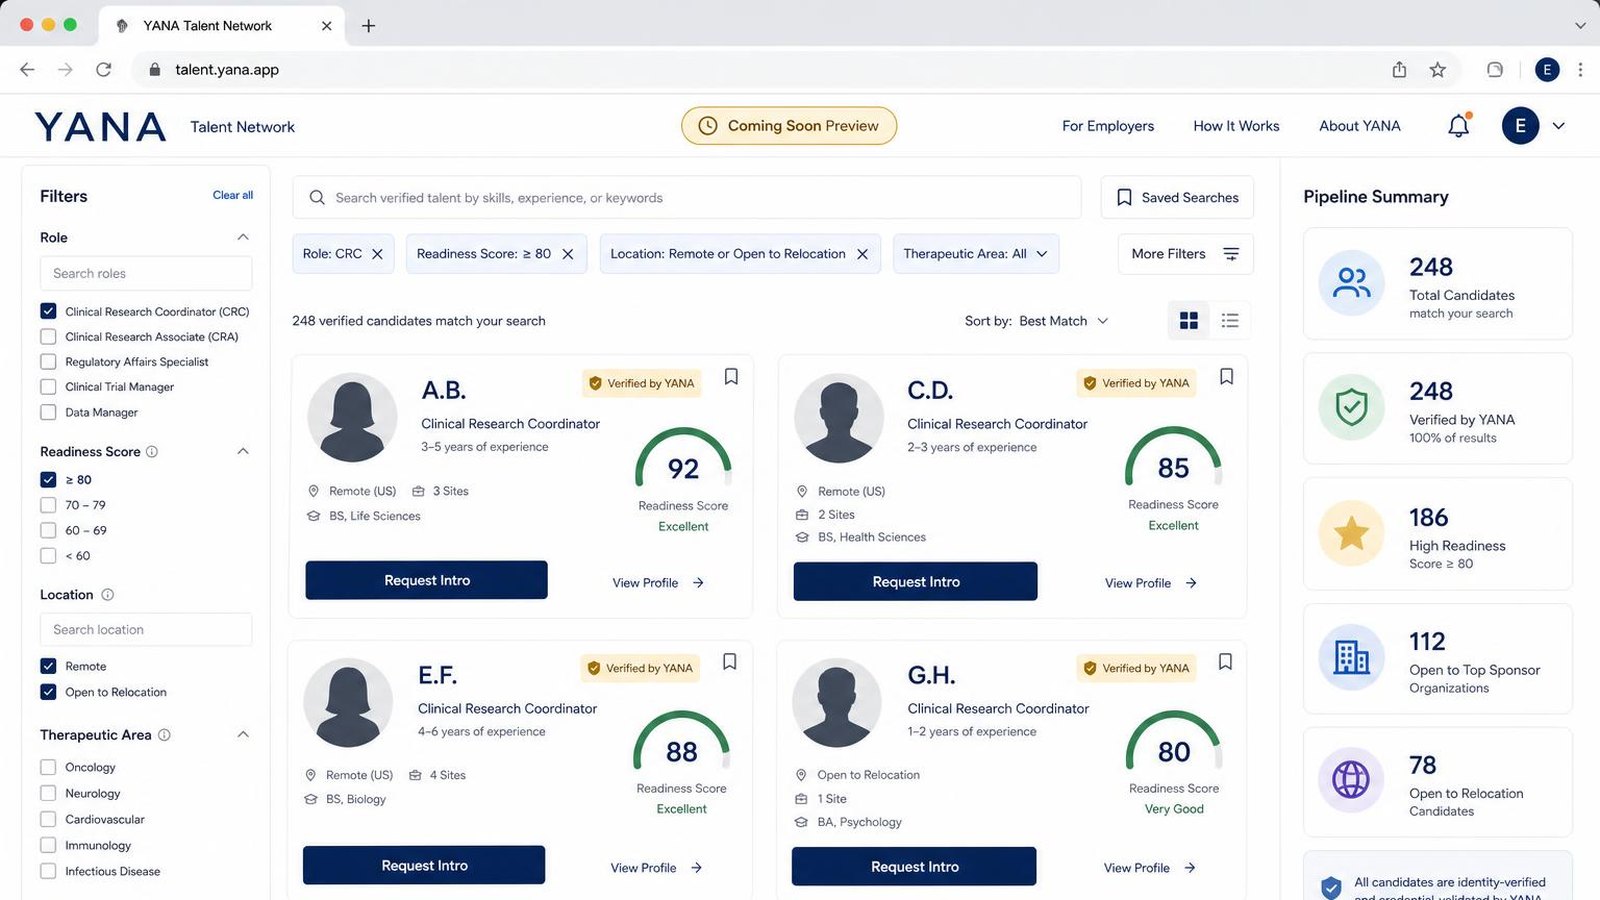This screenshot has height=900, width=1600.
Task: Uncheck Open to Relocation checkbox
Action: click(x=48, y=692)
